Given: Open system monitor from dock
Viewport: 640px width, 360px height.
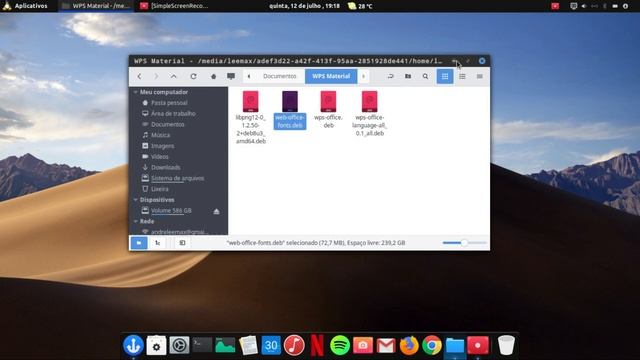Looking at the screenshot, I should [x=225, y=345].
